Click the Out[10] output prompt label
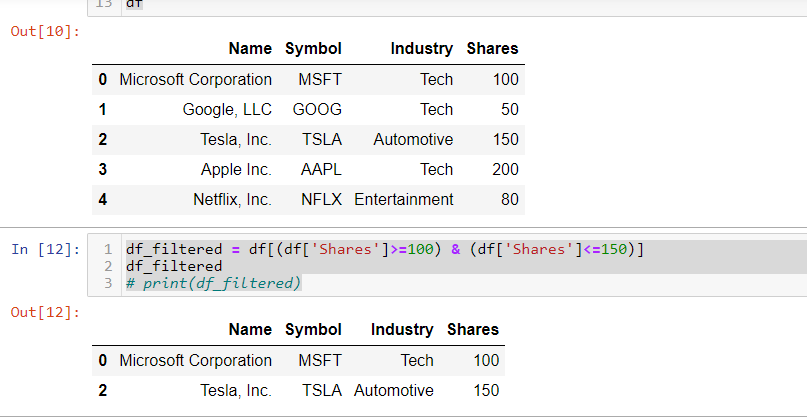The height and width of the screenshot is (417, 807). [45, 31]
